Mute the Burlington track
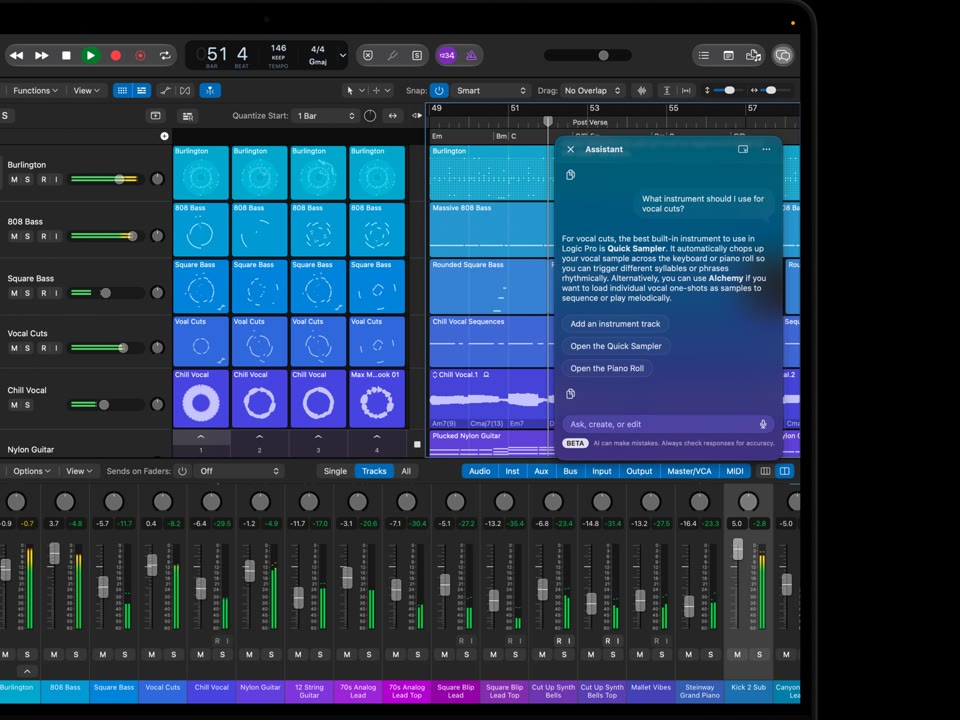Image resolution: width=960 pixels, height=720 pixels. 14,179
